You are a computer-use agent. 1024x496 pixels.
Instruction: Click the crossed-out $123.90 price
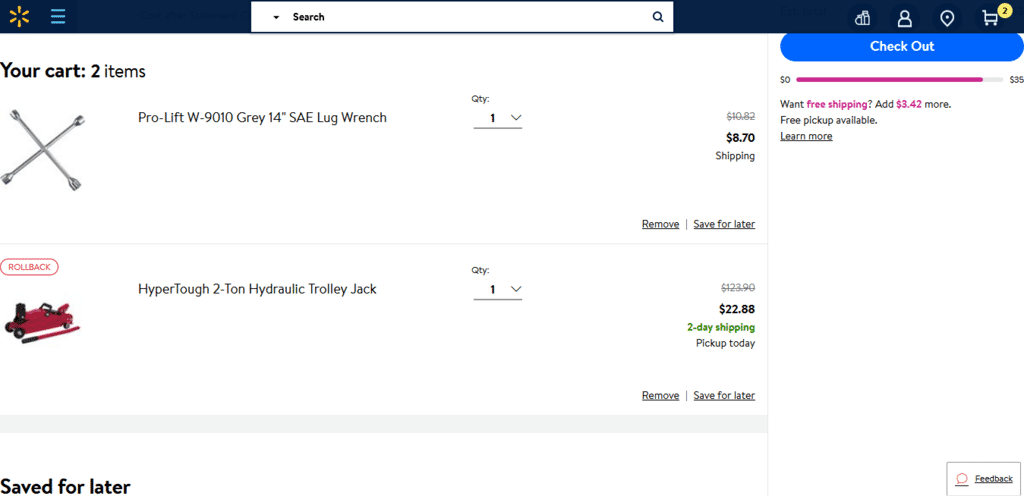[738, 288]
